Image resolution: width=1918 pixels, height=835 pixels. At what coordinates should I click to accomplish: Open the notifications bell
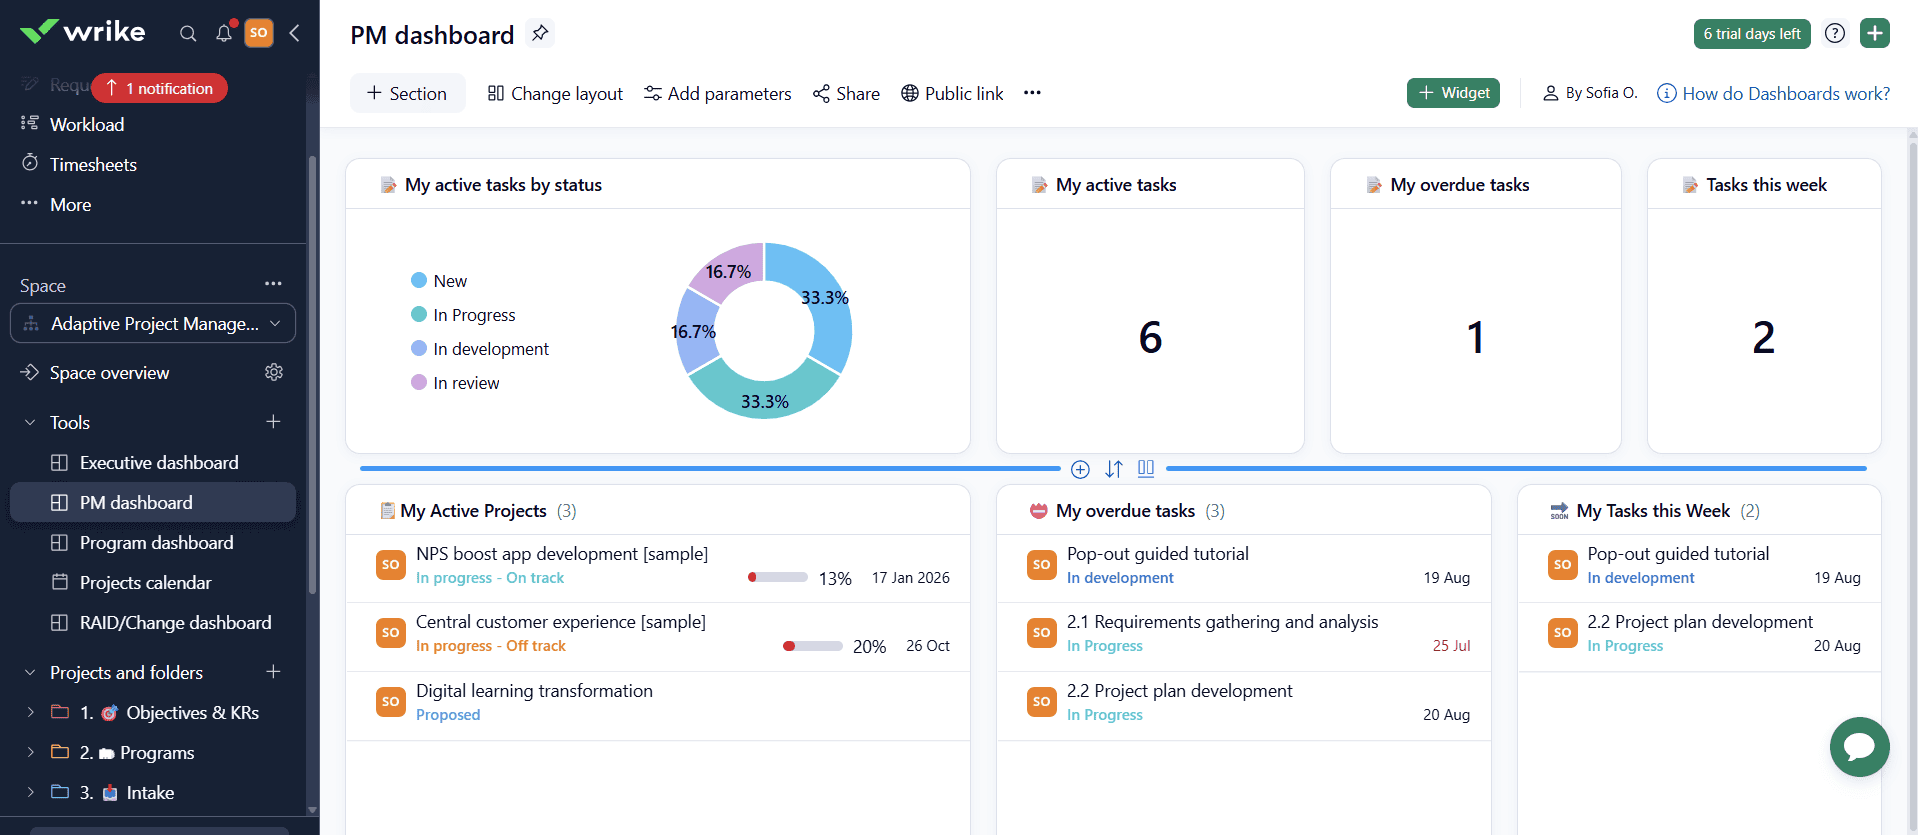pos(224,33)
